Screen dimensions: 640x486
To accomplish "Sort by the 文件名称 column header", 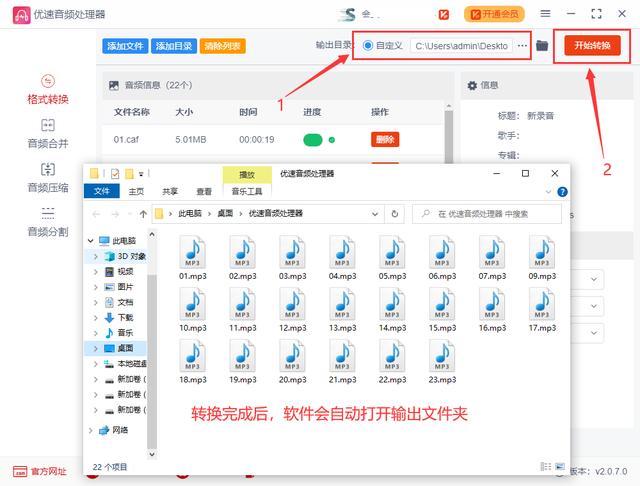I will click(x=131, y=112).
